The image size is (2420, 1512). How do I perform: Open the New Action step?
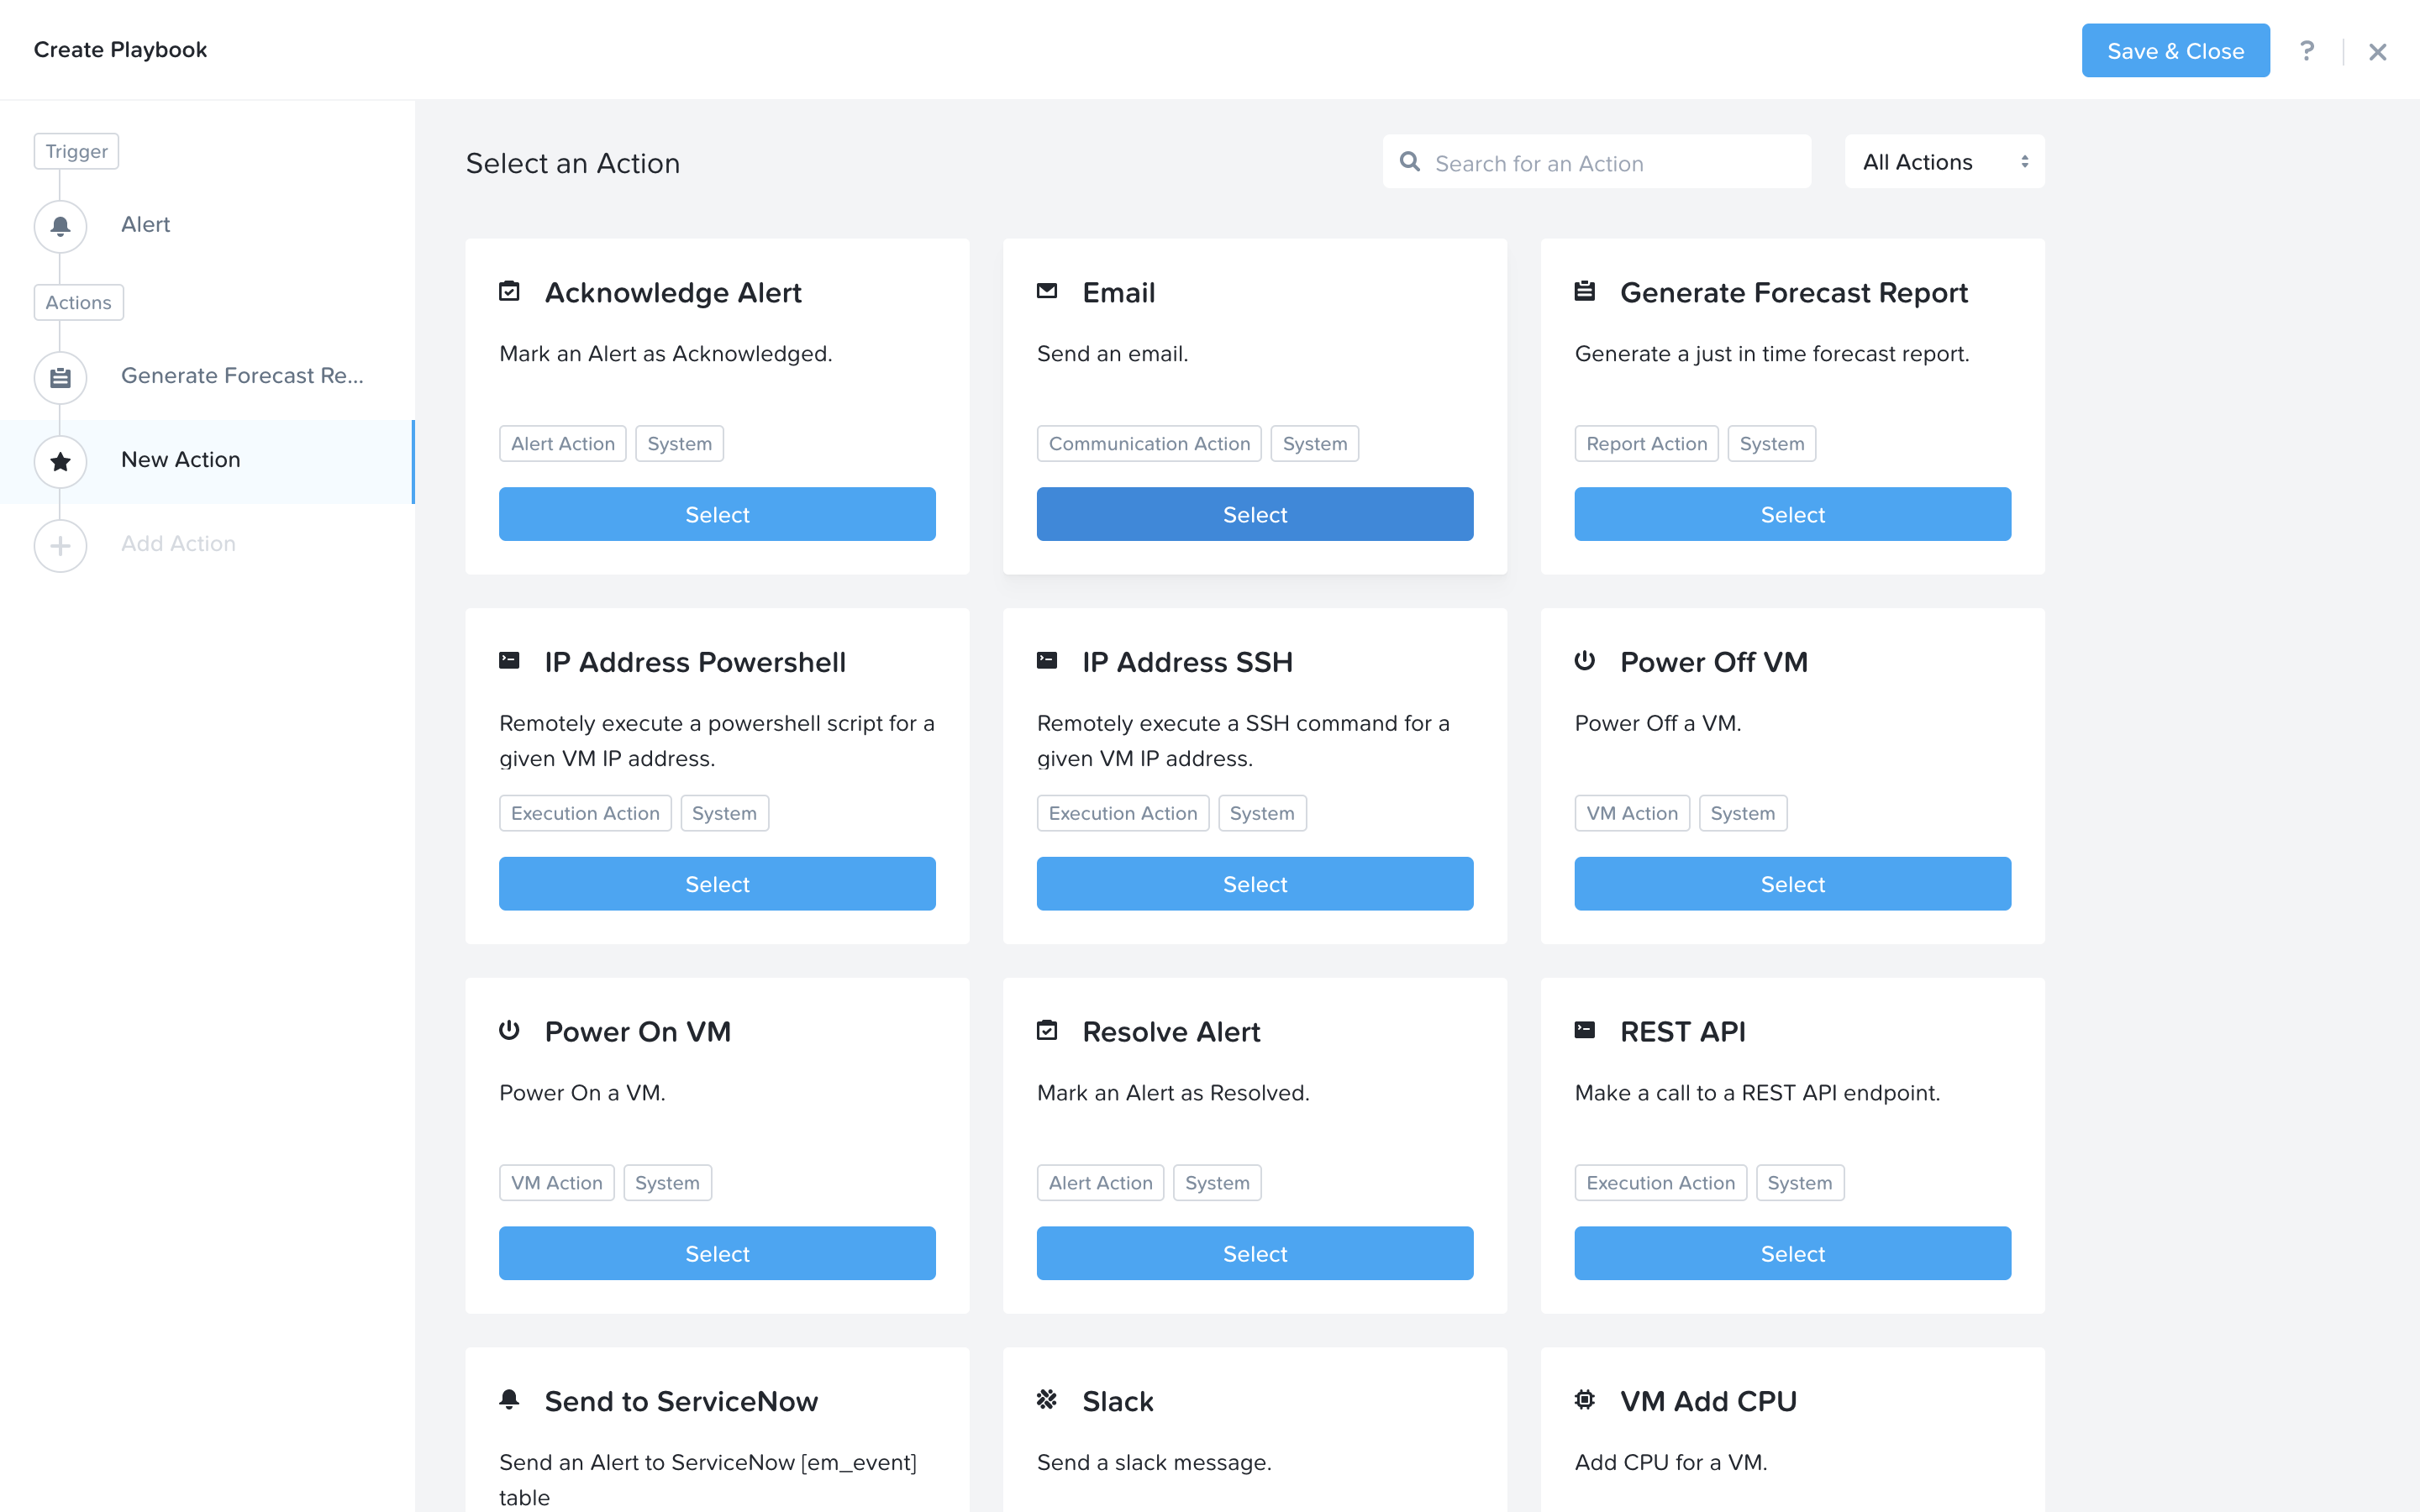tap(207, 462)
